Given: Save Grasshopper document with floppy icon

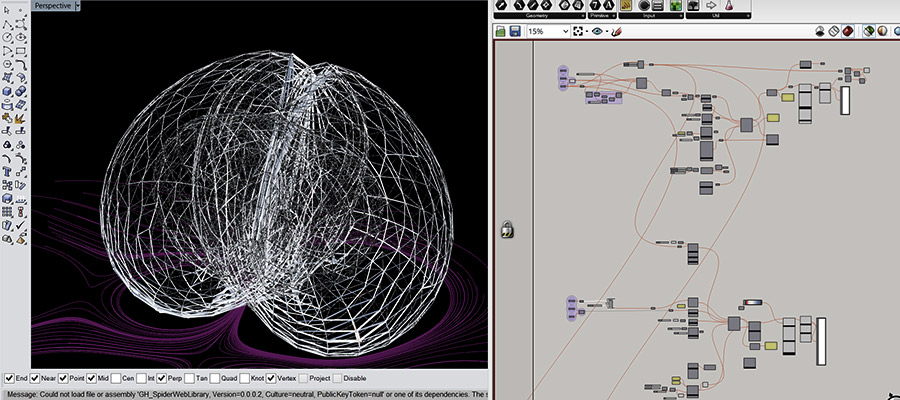Looking at the screenshot, I should [515, 31].
